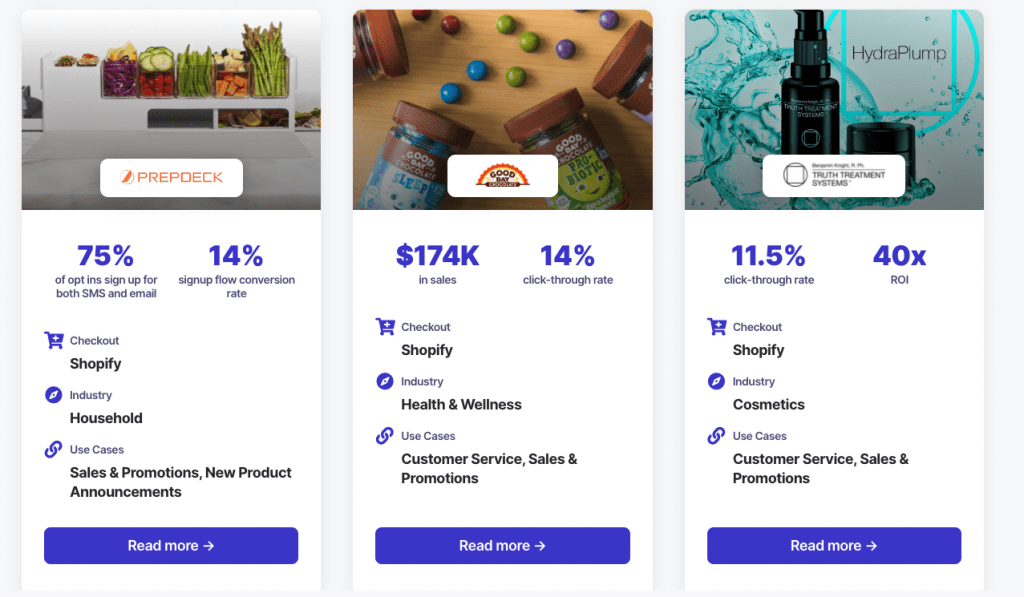Click the Industry compass icon above Health & Wellness

click(385, 381)
